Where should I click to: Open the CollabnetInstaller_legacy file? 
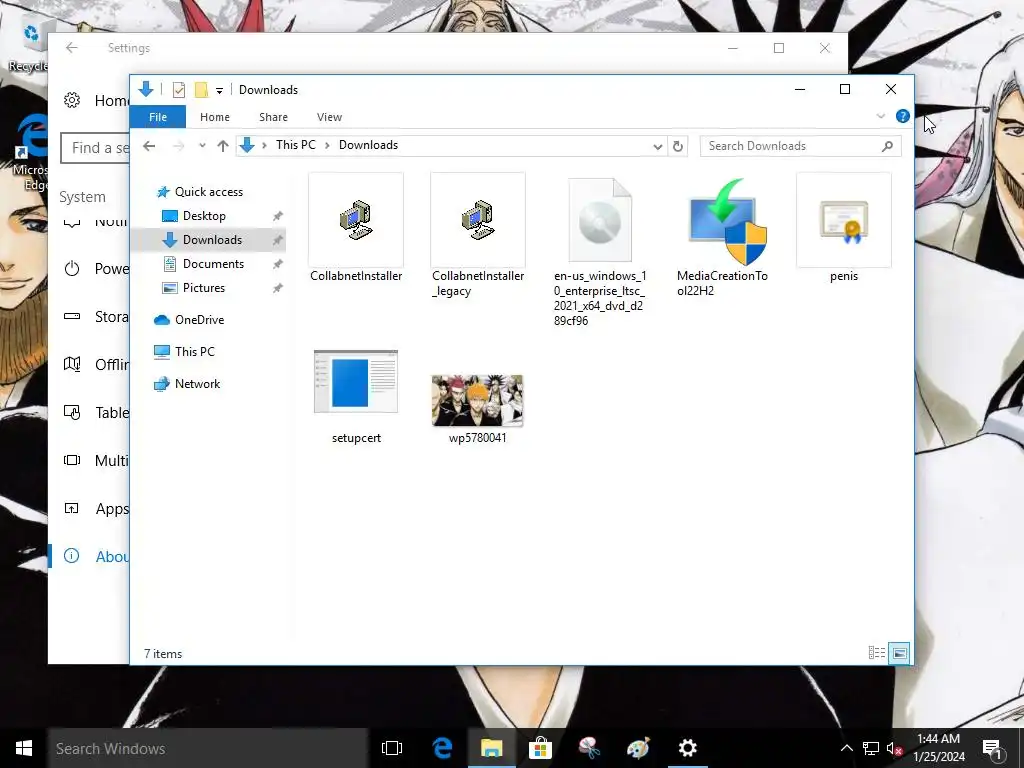click(478, 235)
